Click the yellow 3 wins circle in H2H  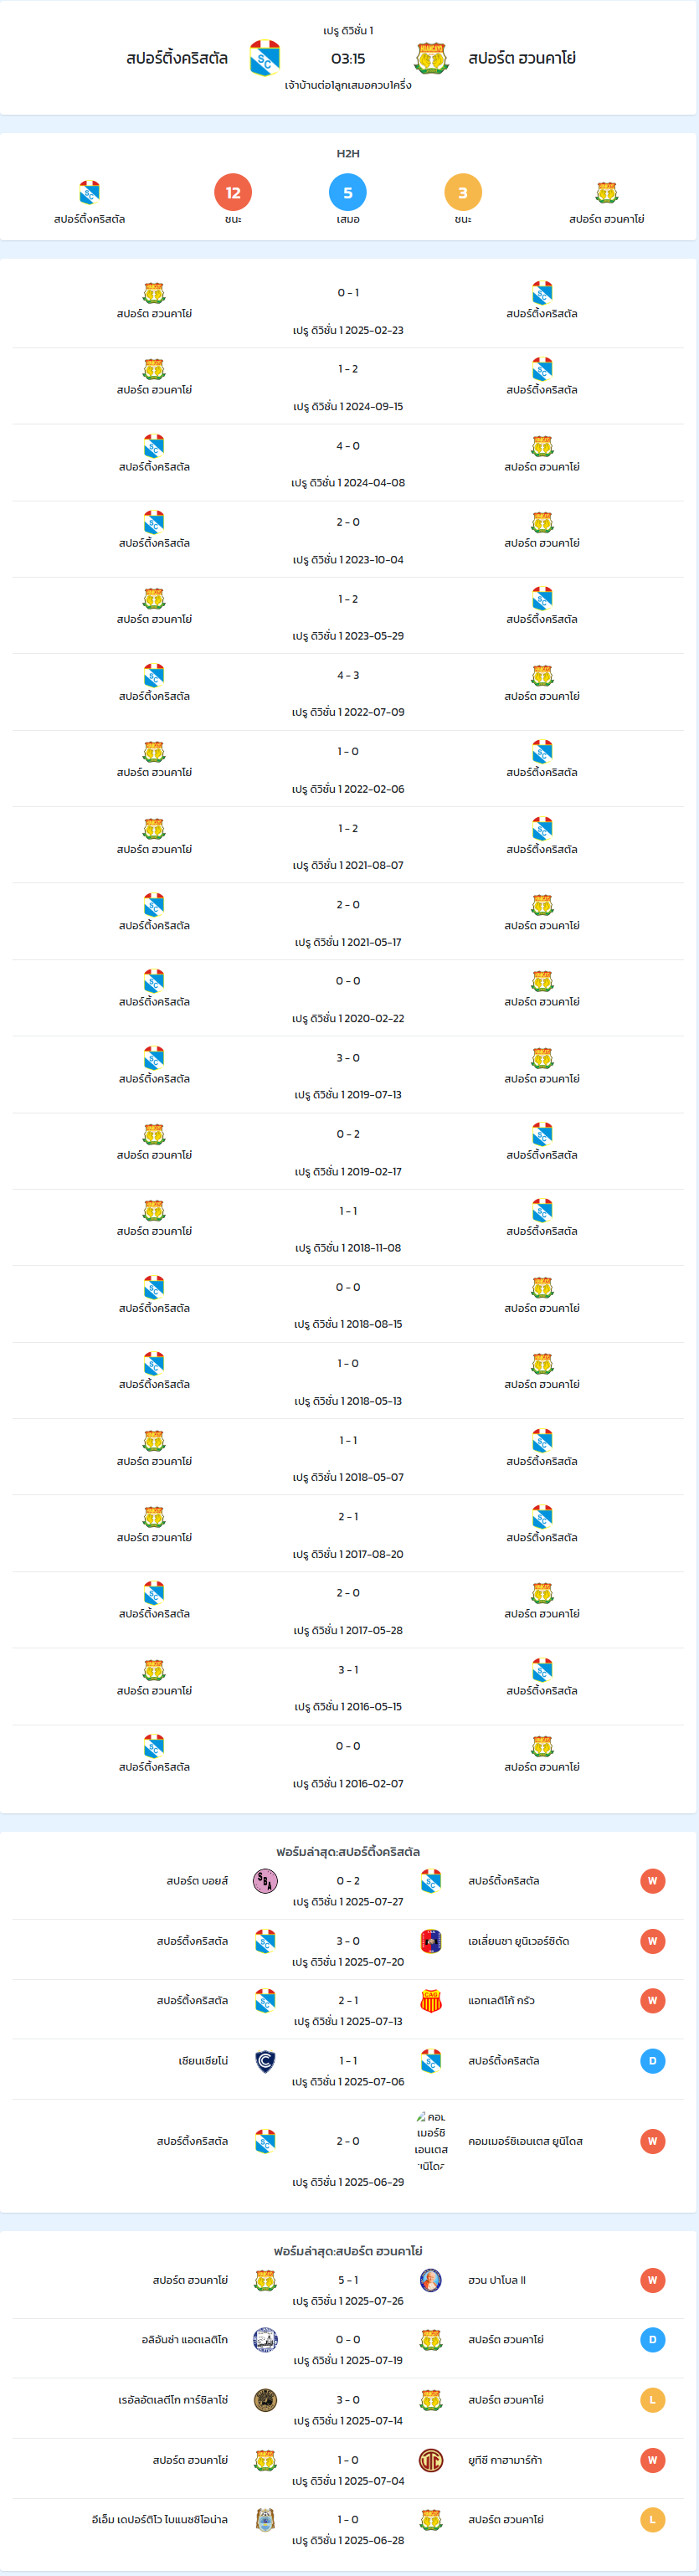[463, 192]
